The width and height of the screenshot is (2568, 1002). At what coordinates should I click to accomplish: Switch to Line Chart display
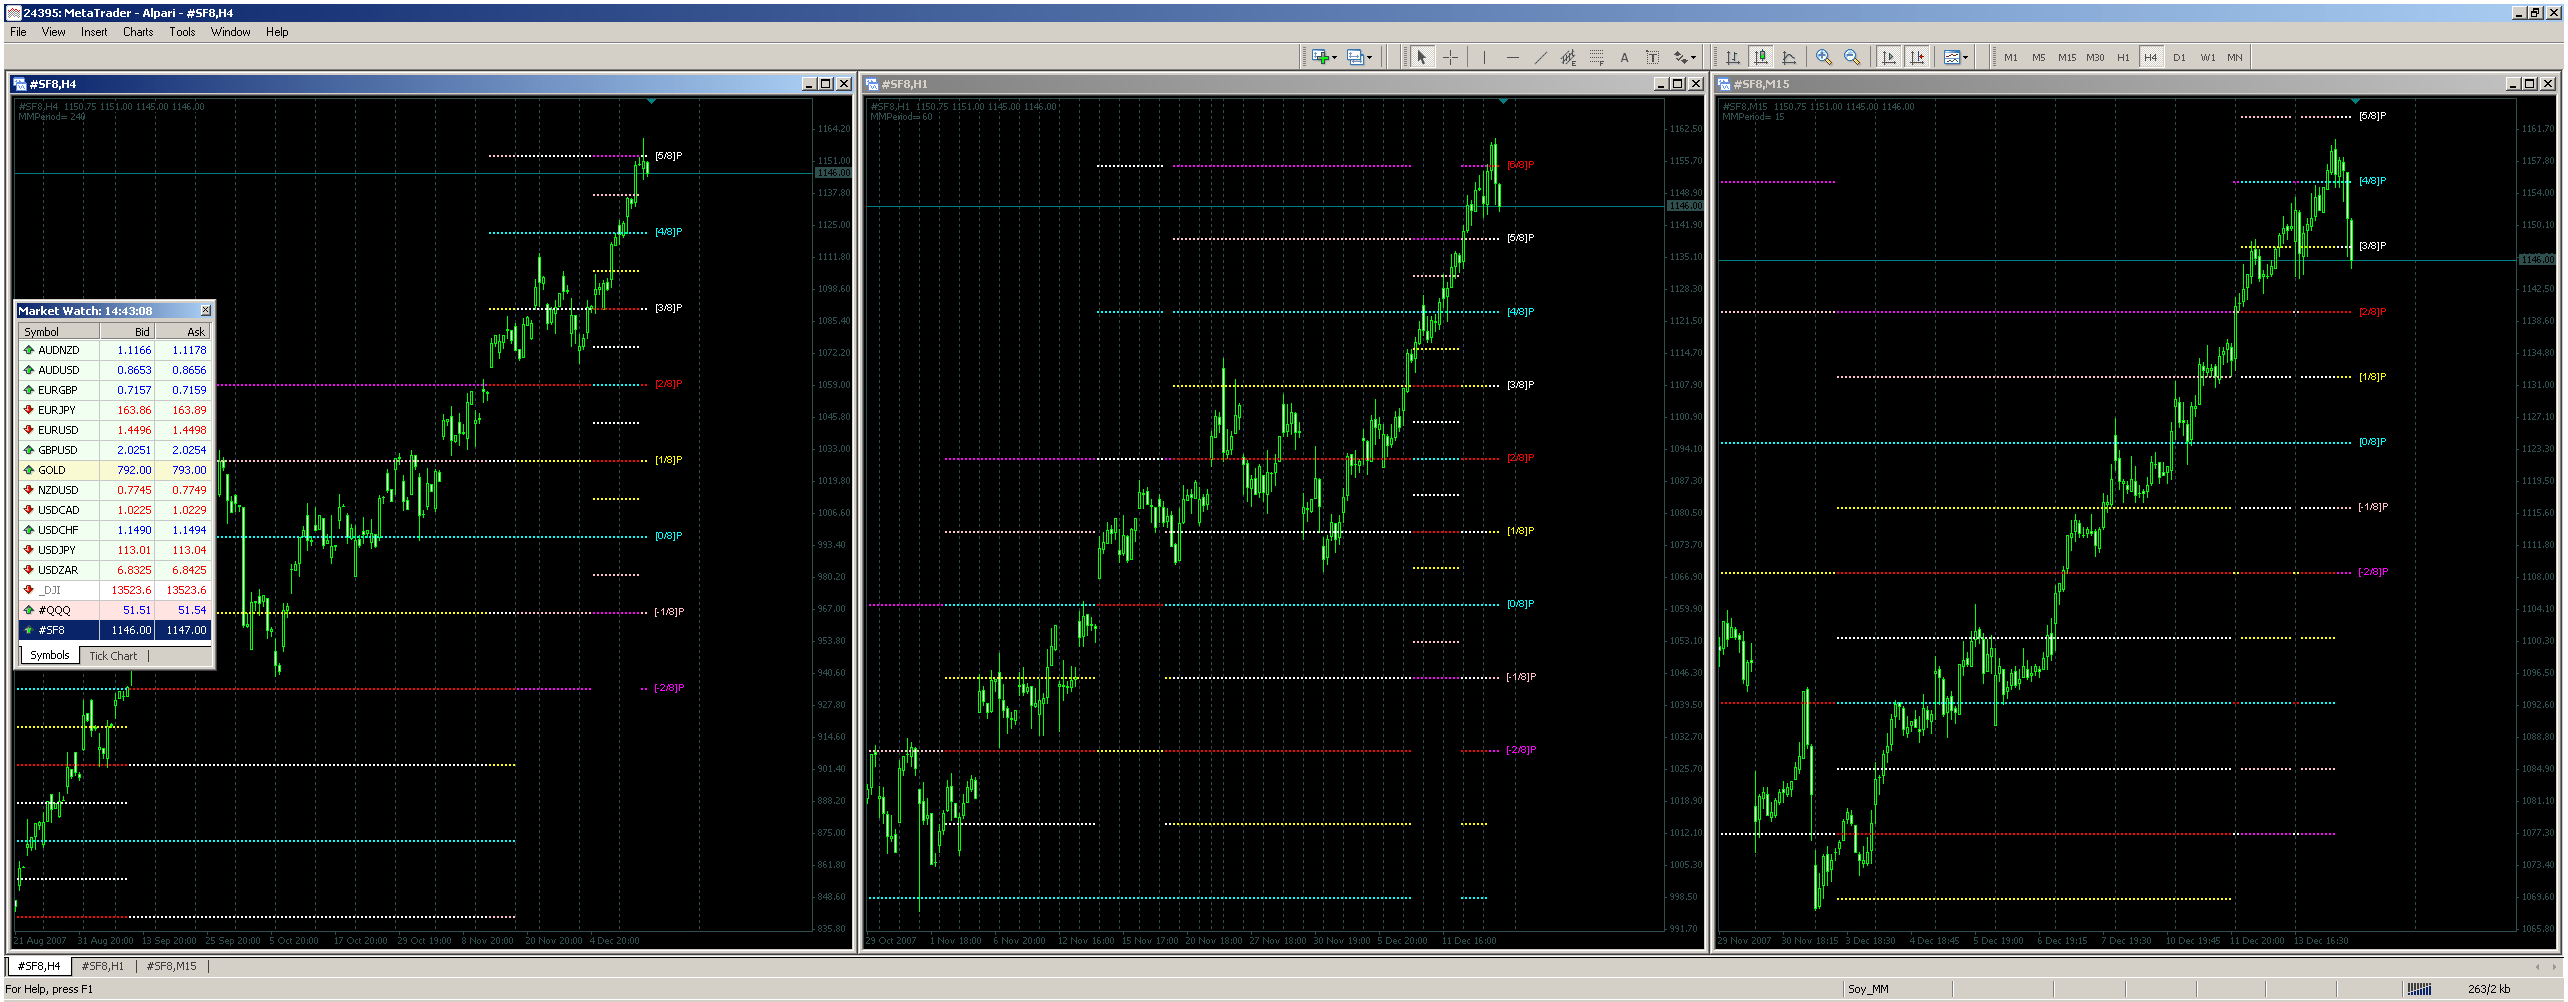(1789, 57)
